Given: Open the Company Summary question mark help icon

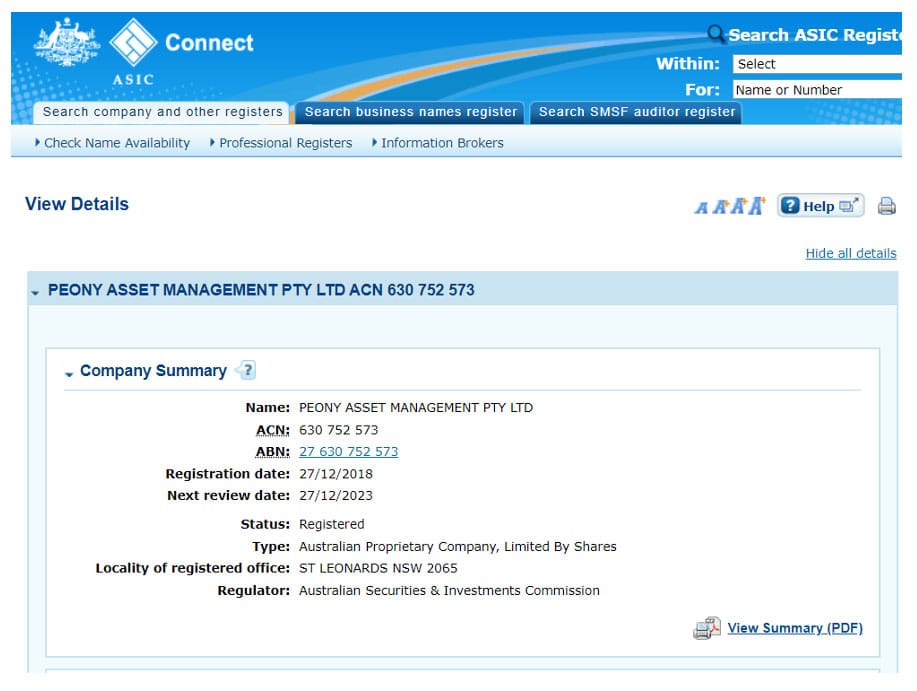Looking at the screenshot, I should pyautogui.click(x=246, y=370).
